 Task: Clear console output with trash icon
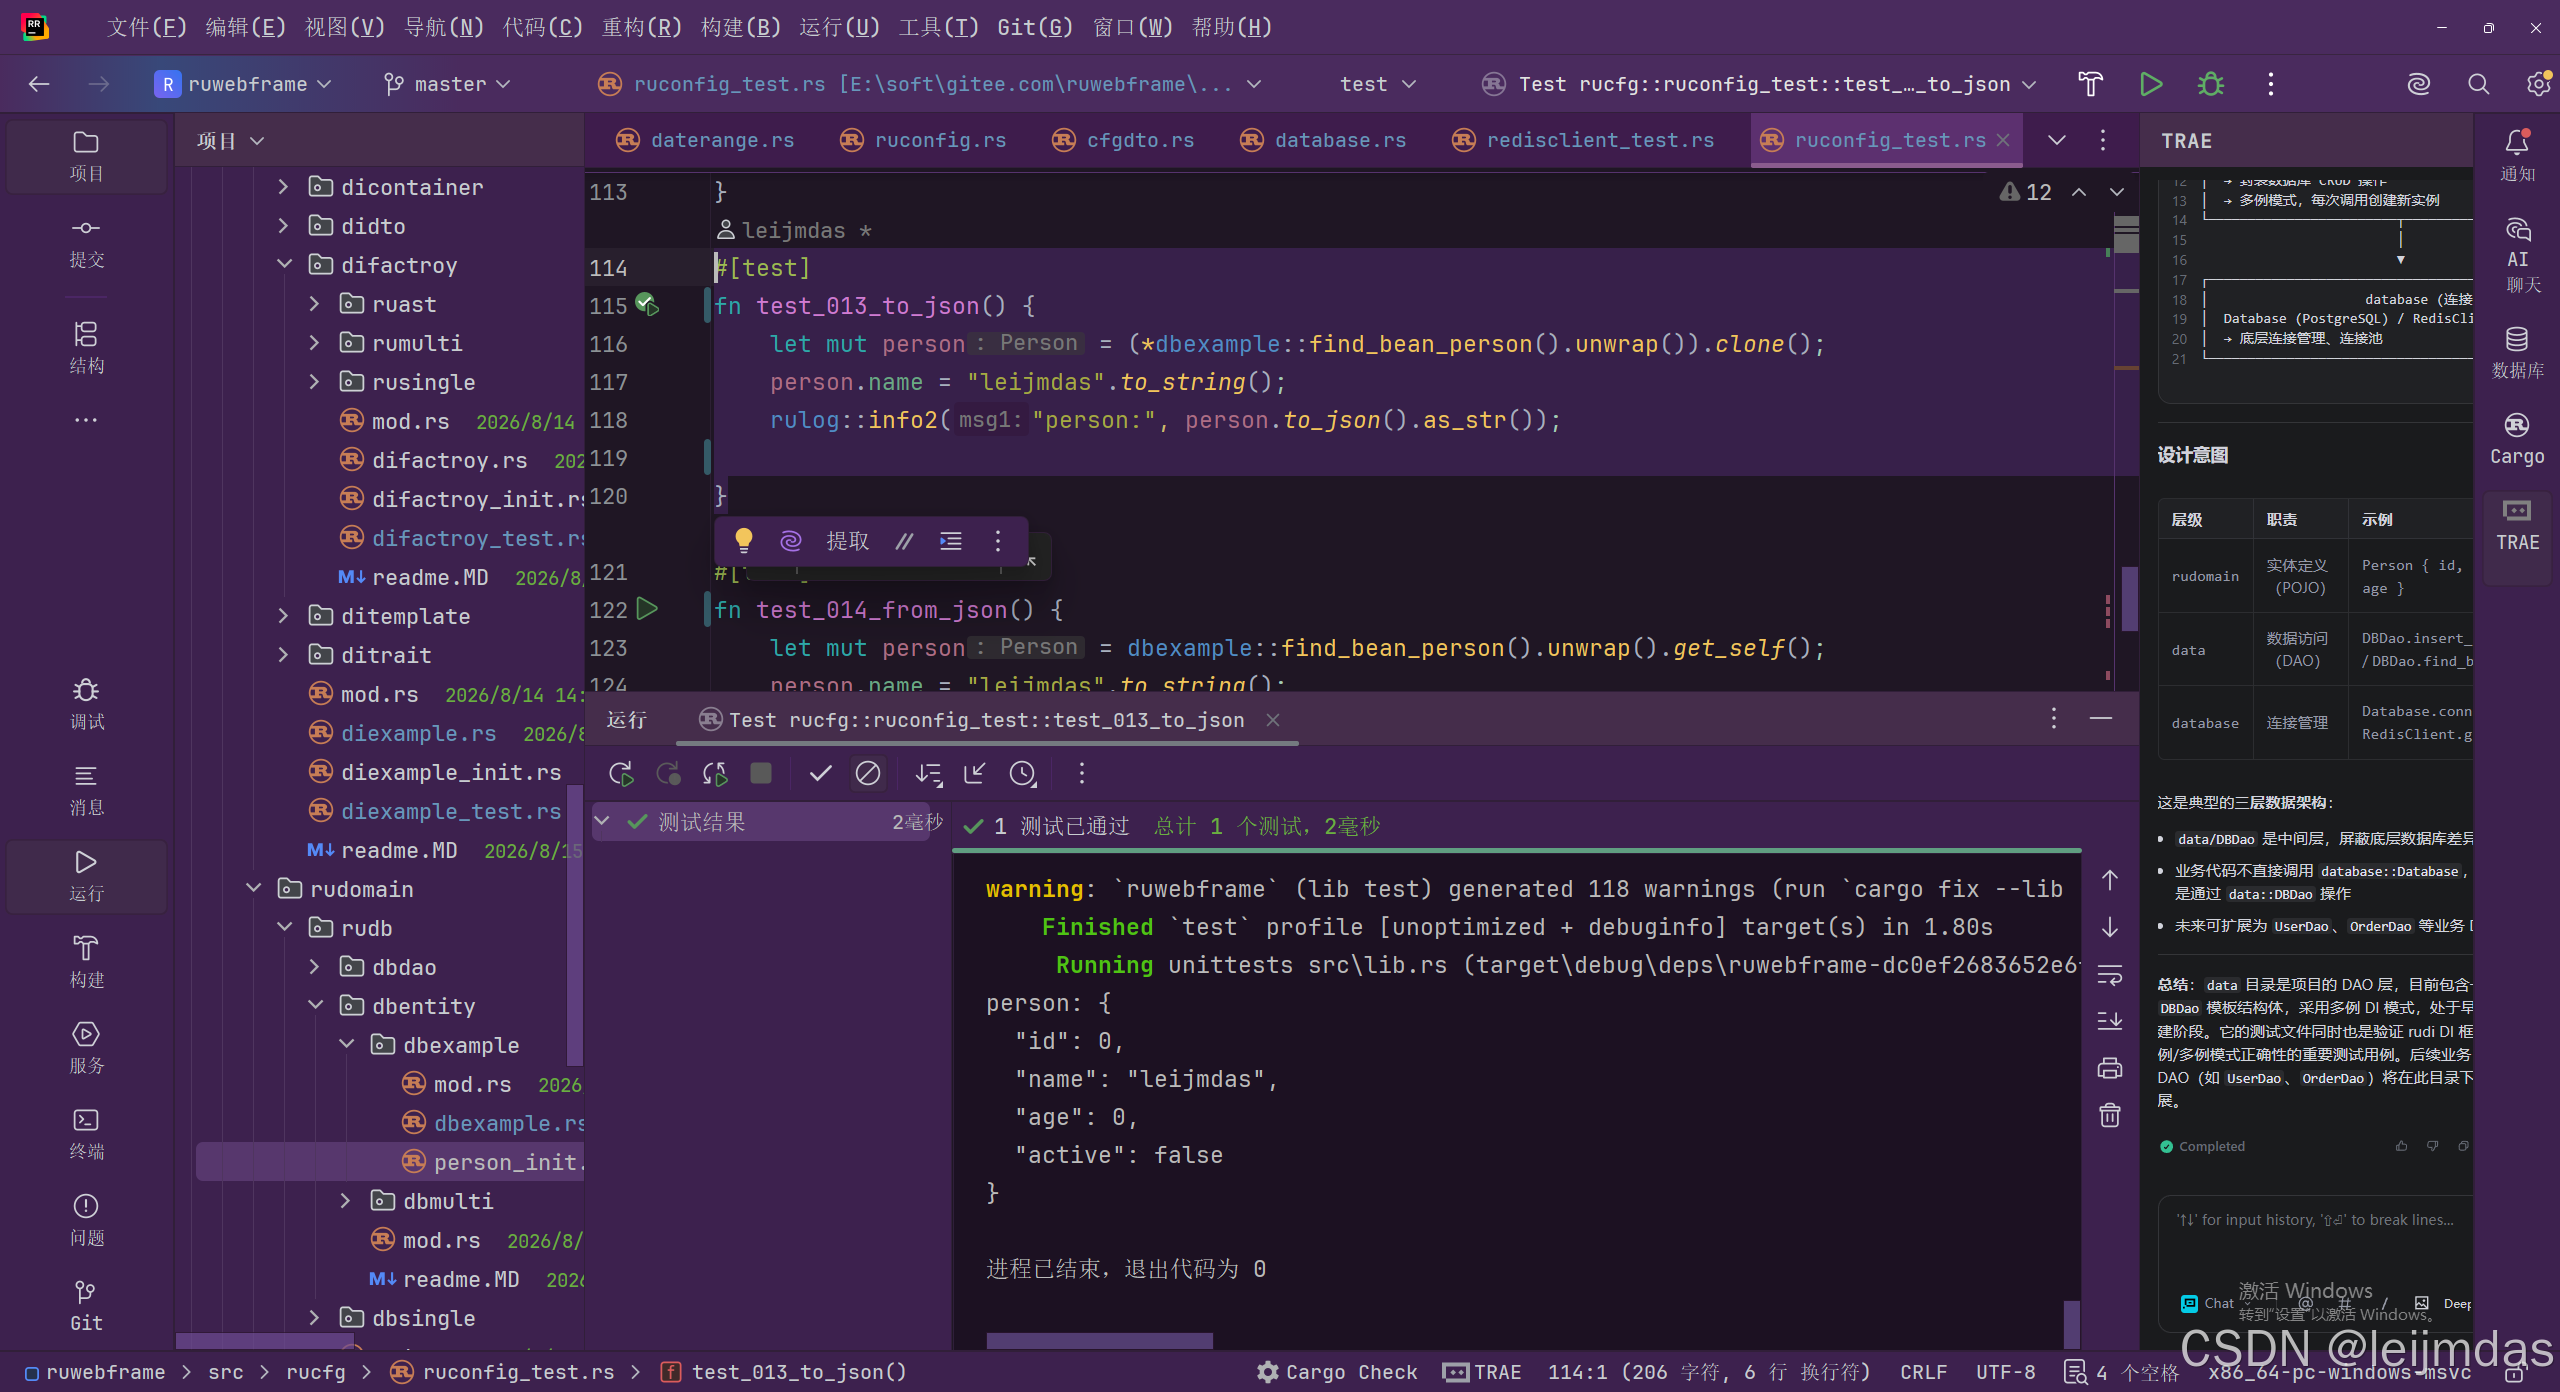coord(2110,1115)
